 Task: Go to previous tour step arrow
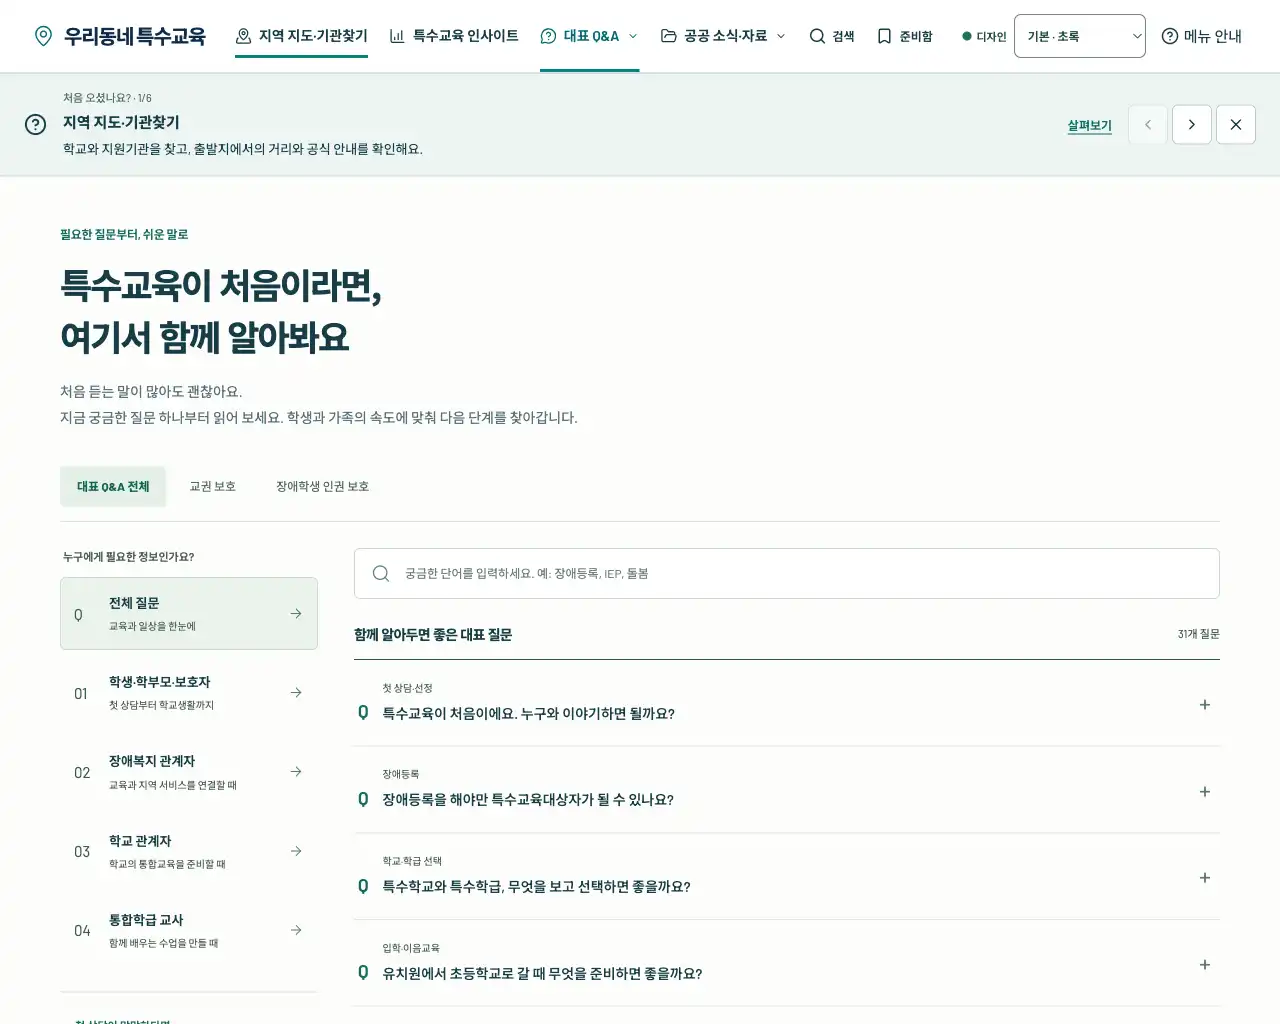pyautogui.click(x=1148, y=125)
